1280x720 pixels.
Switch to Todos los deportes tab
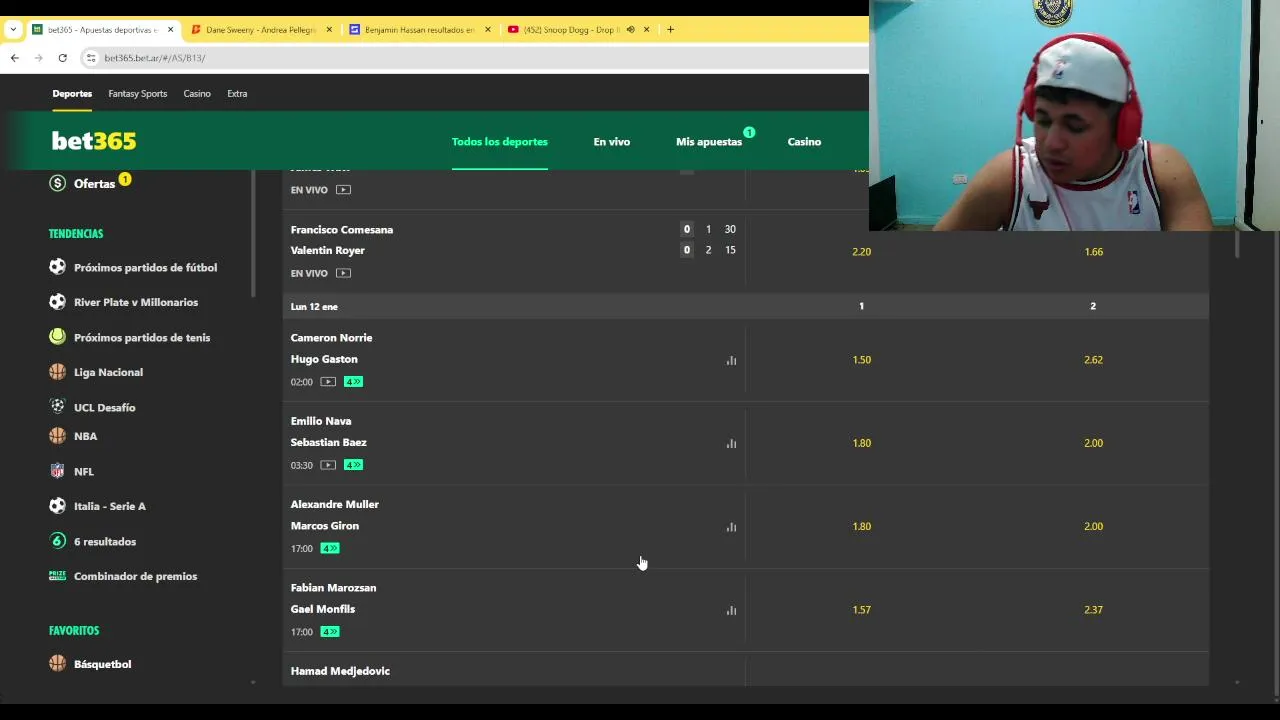pyautogui.click(x=500, y=142)
